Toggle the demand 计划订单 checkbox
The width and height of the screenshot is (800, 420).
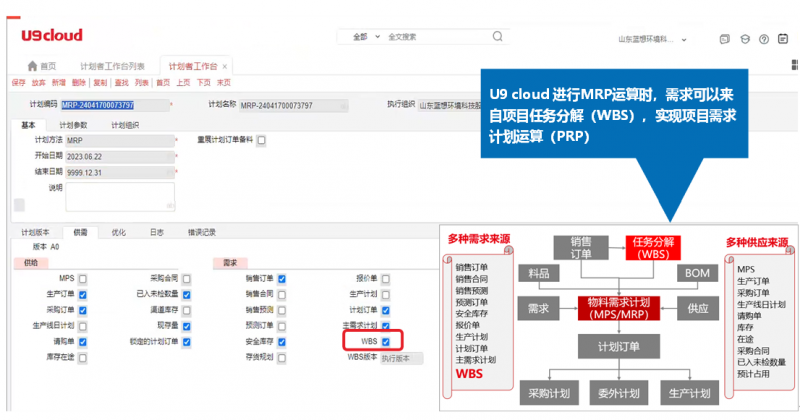(386, 310)
